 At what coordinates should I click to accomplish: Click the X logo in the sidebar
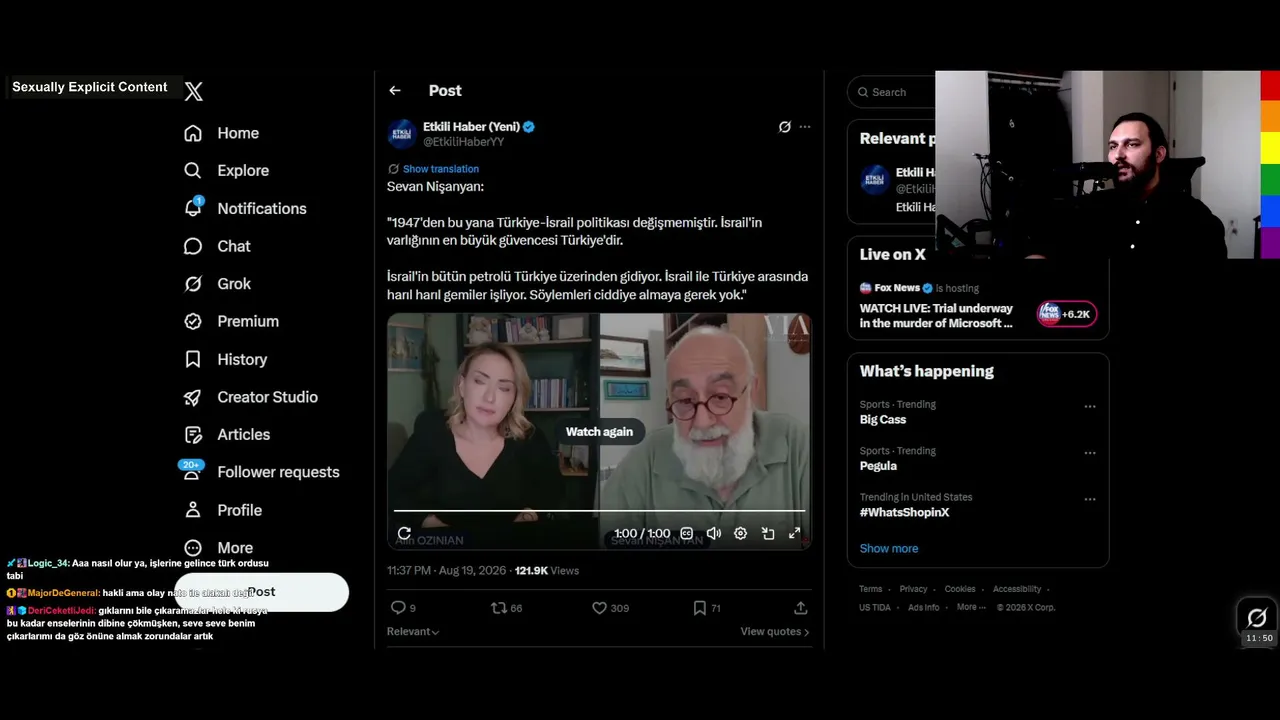pyautogui.click(x=194, y=91)
